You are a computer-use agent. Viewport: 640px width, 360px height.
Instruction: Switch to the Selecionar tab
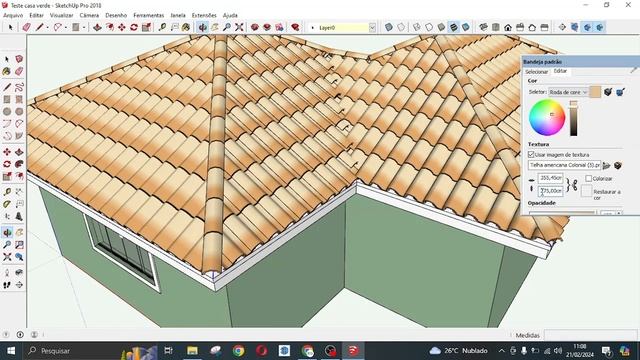pos(536,71)
